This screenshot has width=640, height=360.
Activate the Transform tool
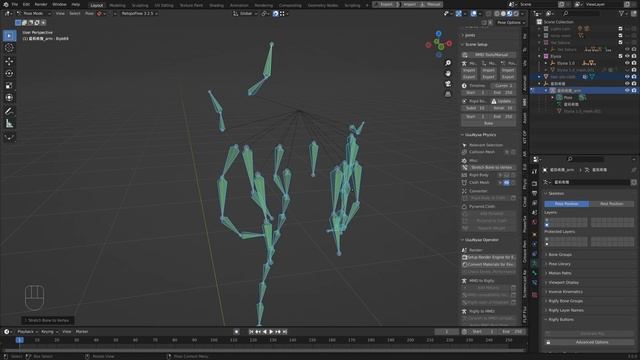tap(9, 98)
